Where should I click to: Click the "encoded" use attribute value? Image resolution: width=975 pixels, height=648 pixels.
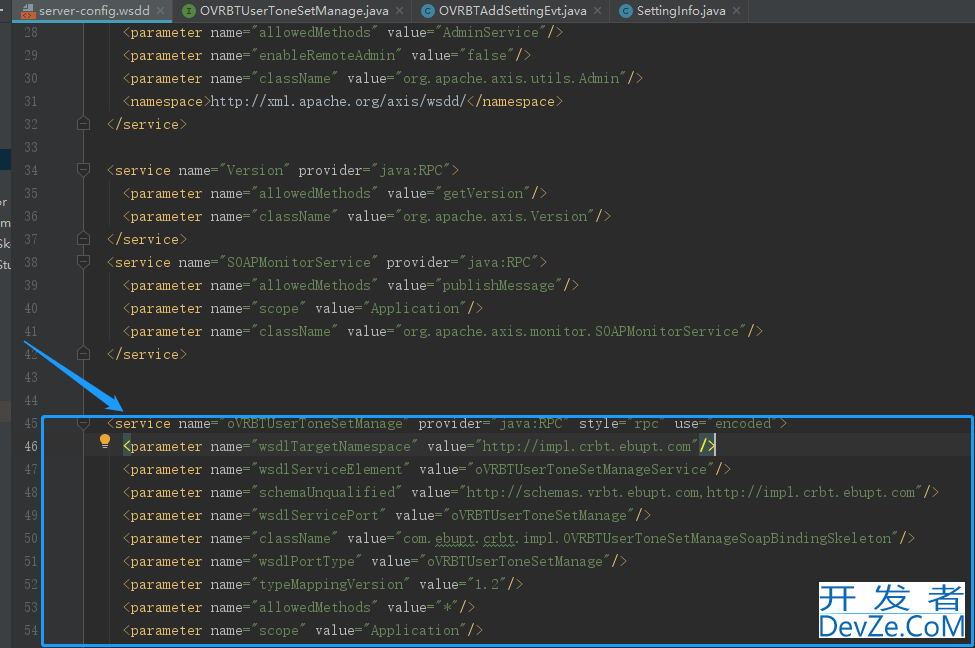tap(743, 424)
